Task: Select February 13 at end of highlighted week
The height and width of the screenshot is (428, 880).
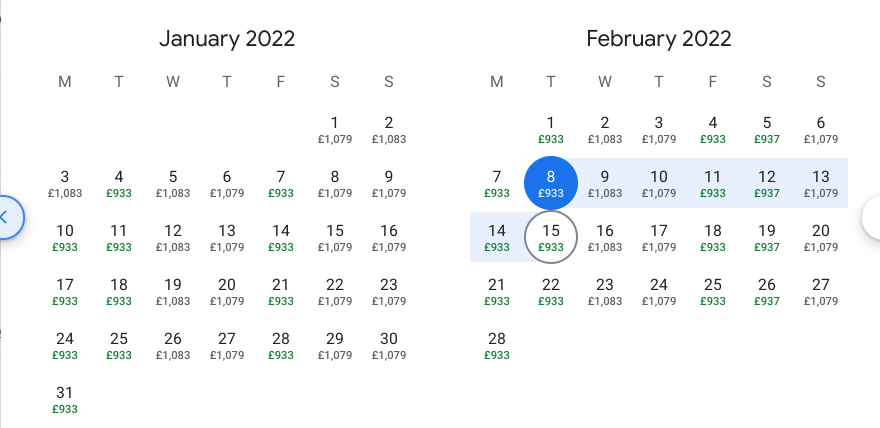Action: coord(821,183)
